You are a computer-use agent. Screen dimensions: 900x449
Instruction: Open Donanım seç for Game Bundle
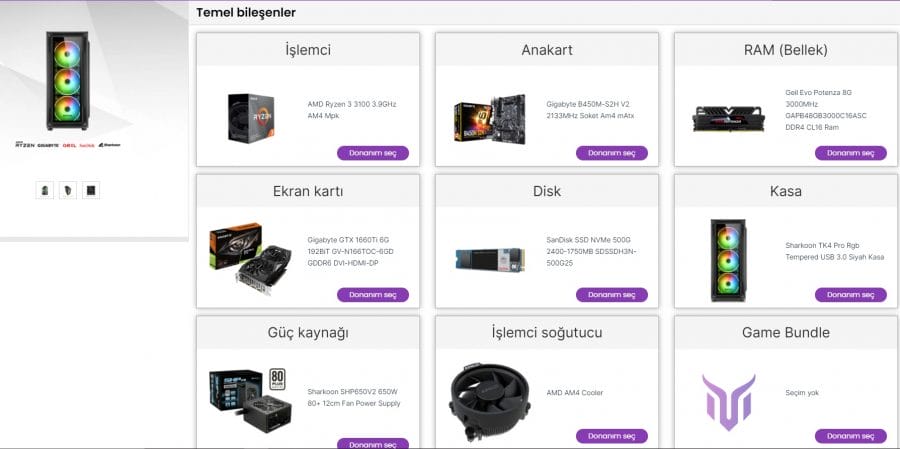851,436
